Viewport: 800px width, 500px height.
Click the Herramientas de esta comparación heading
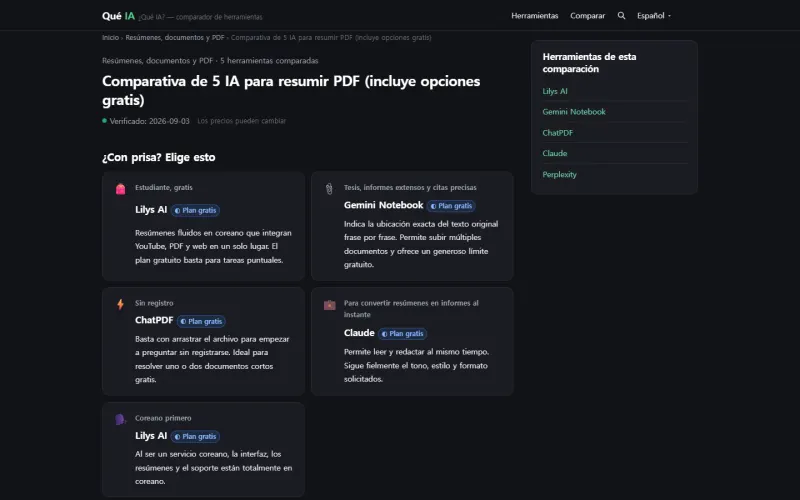point(589,63)
